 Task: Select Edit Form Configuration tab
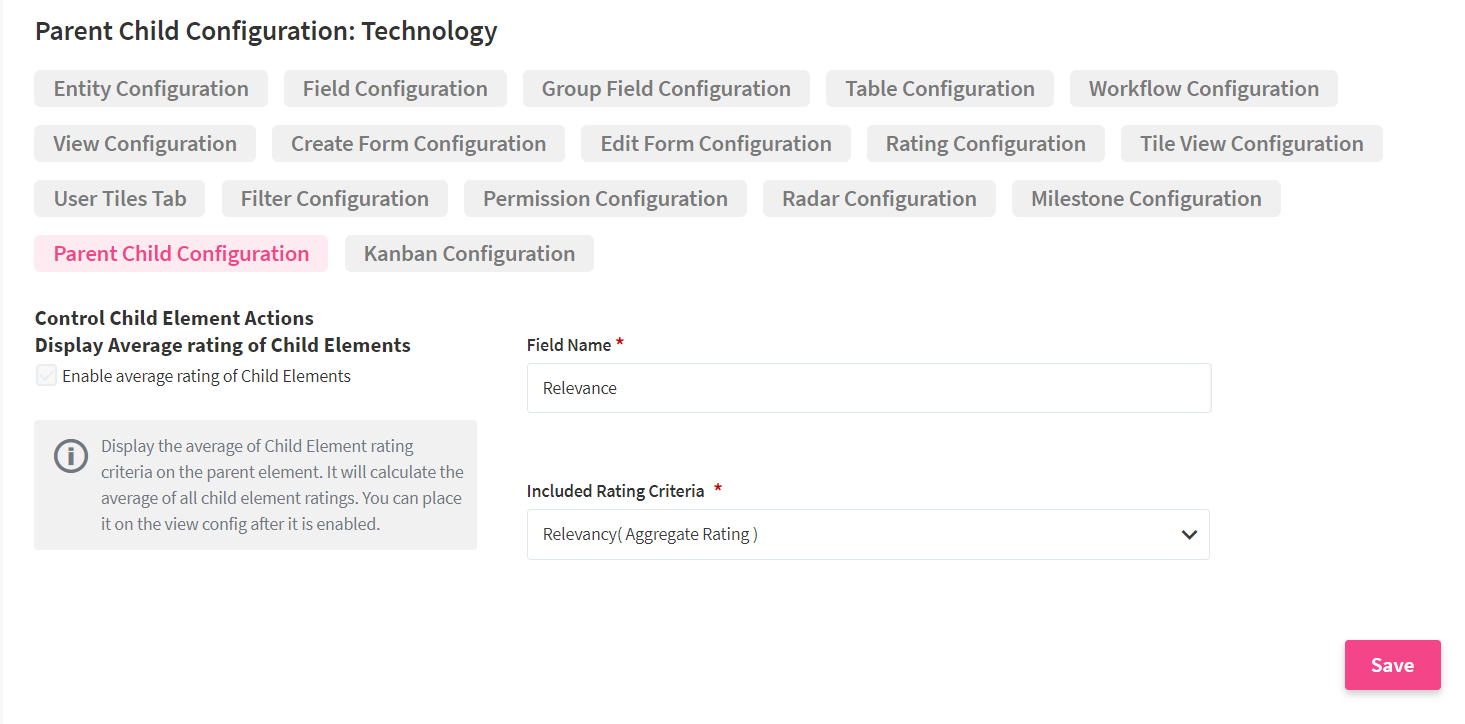(x=715, y=144)
